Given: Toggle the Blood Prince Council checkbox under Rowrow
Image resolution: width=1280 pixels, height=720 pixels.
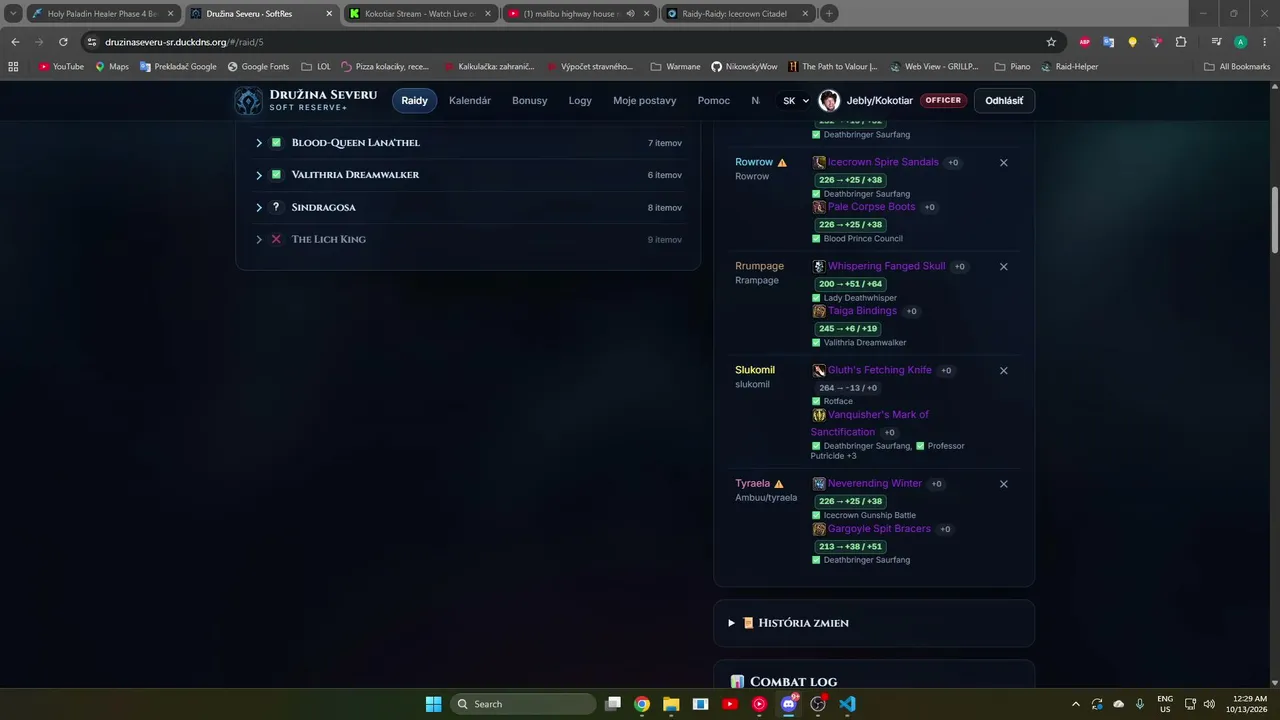Looking at the screenshot, I should [816, 239].
